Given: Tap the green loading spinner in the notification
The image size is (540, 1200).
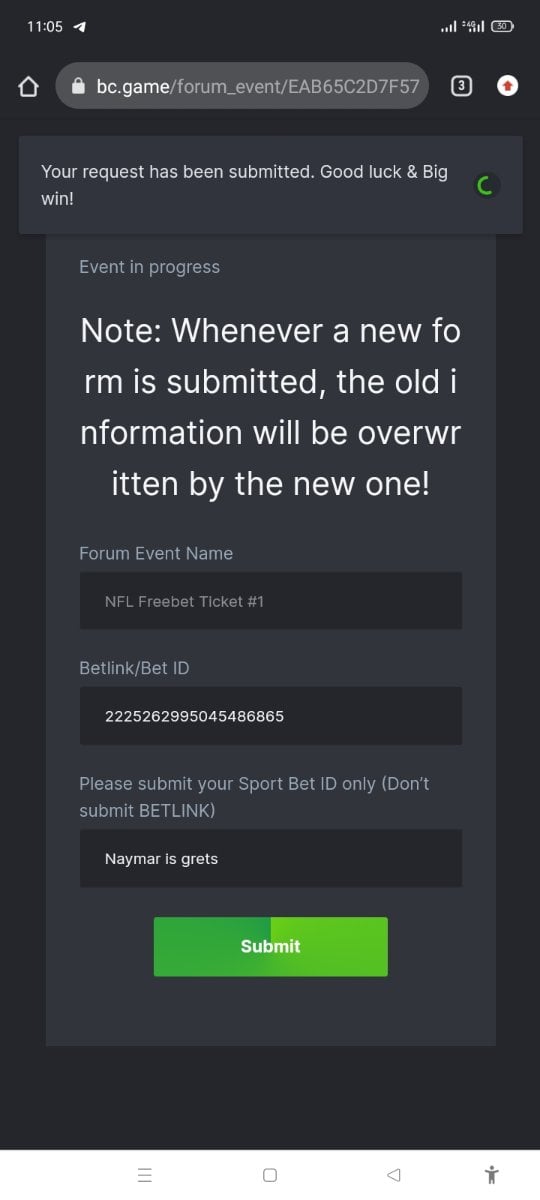Looking at the screenshot, I should [x=486, y=186].
